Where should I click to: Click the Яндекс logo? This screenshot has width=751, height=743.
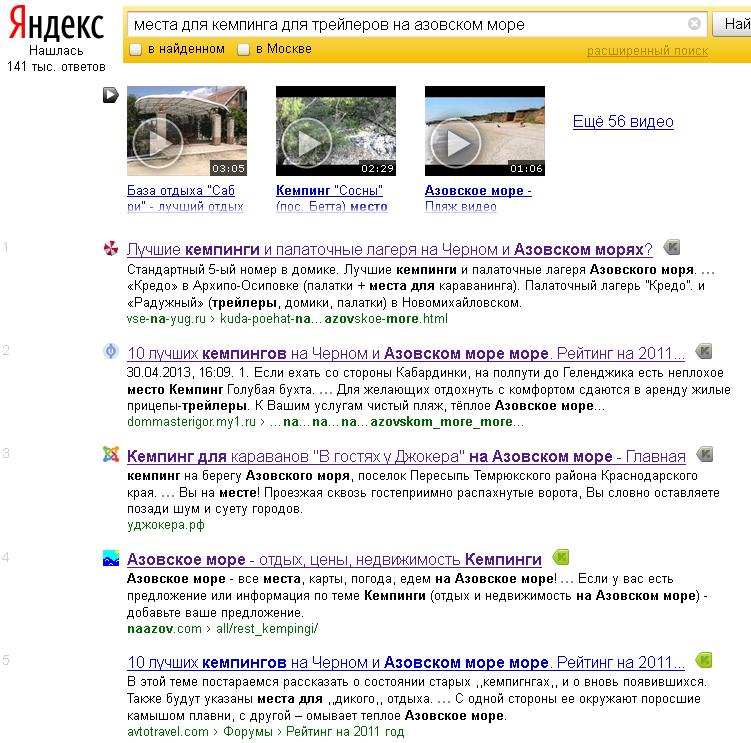coord(56,23)
